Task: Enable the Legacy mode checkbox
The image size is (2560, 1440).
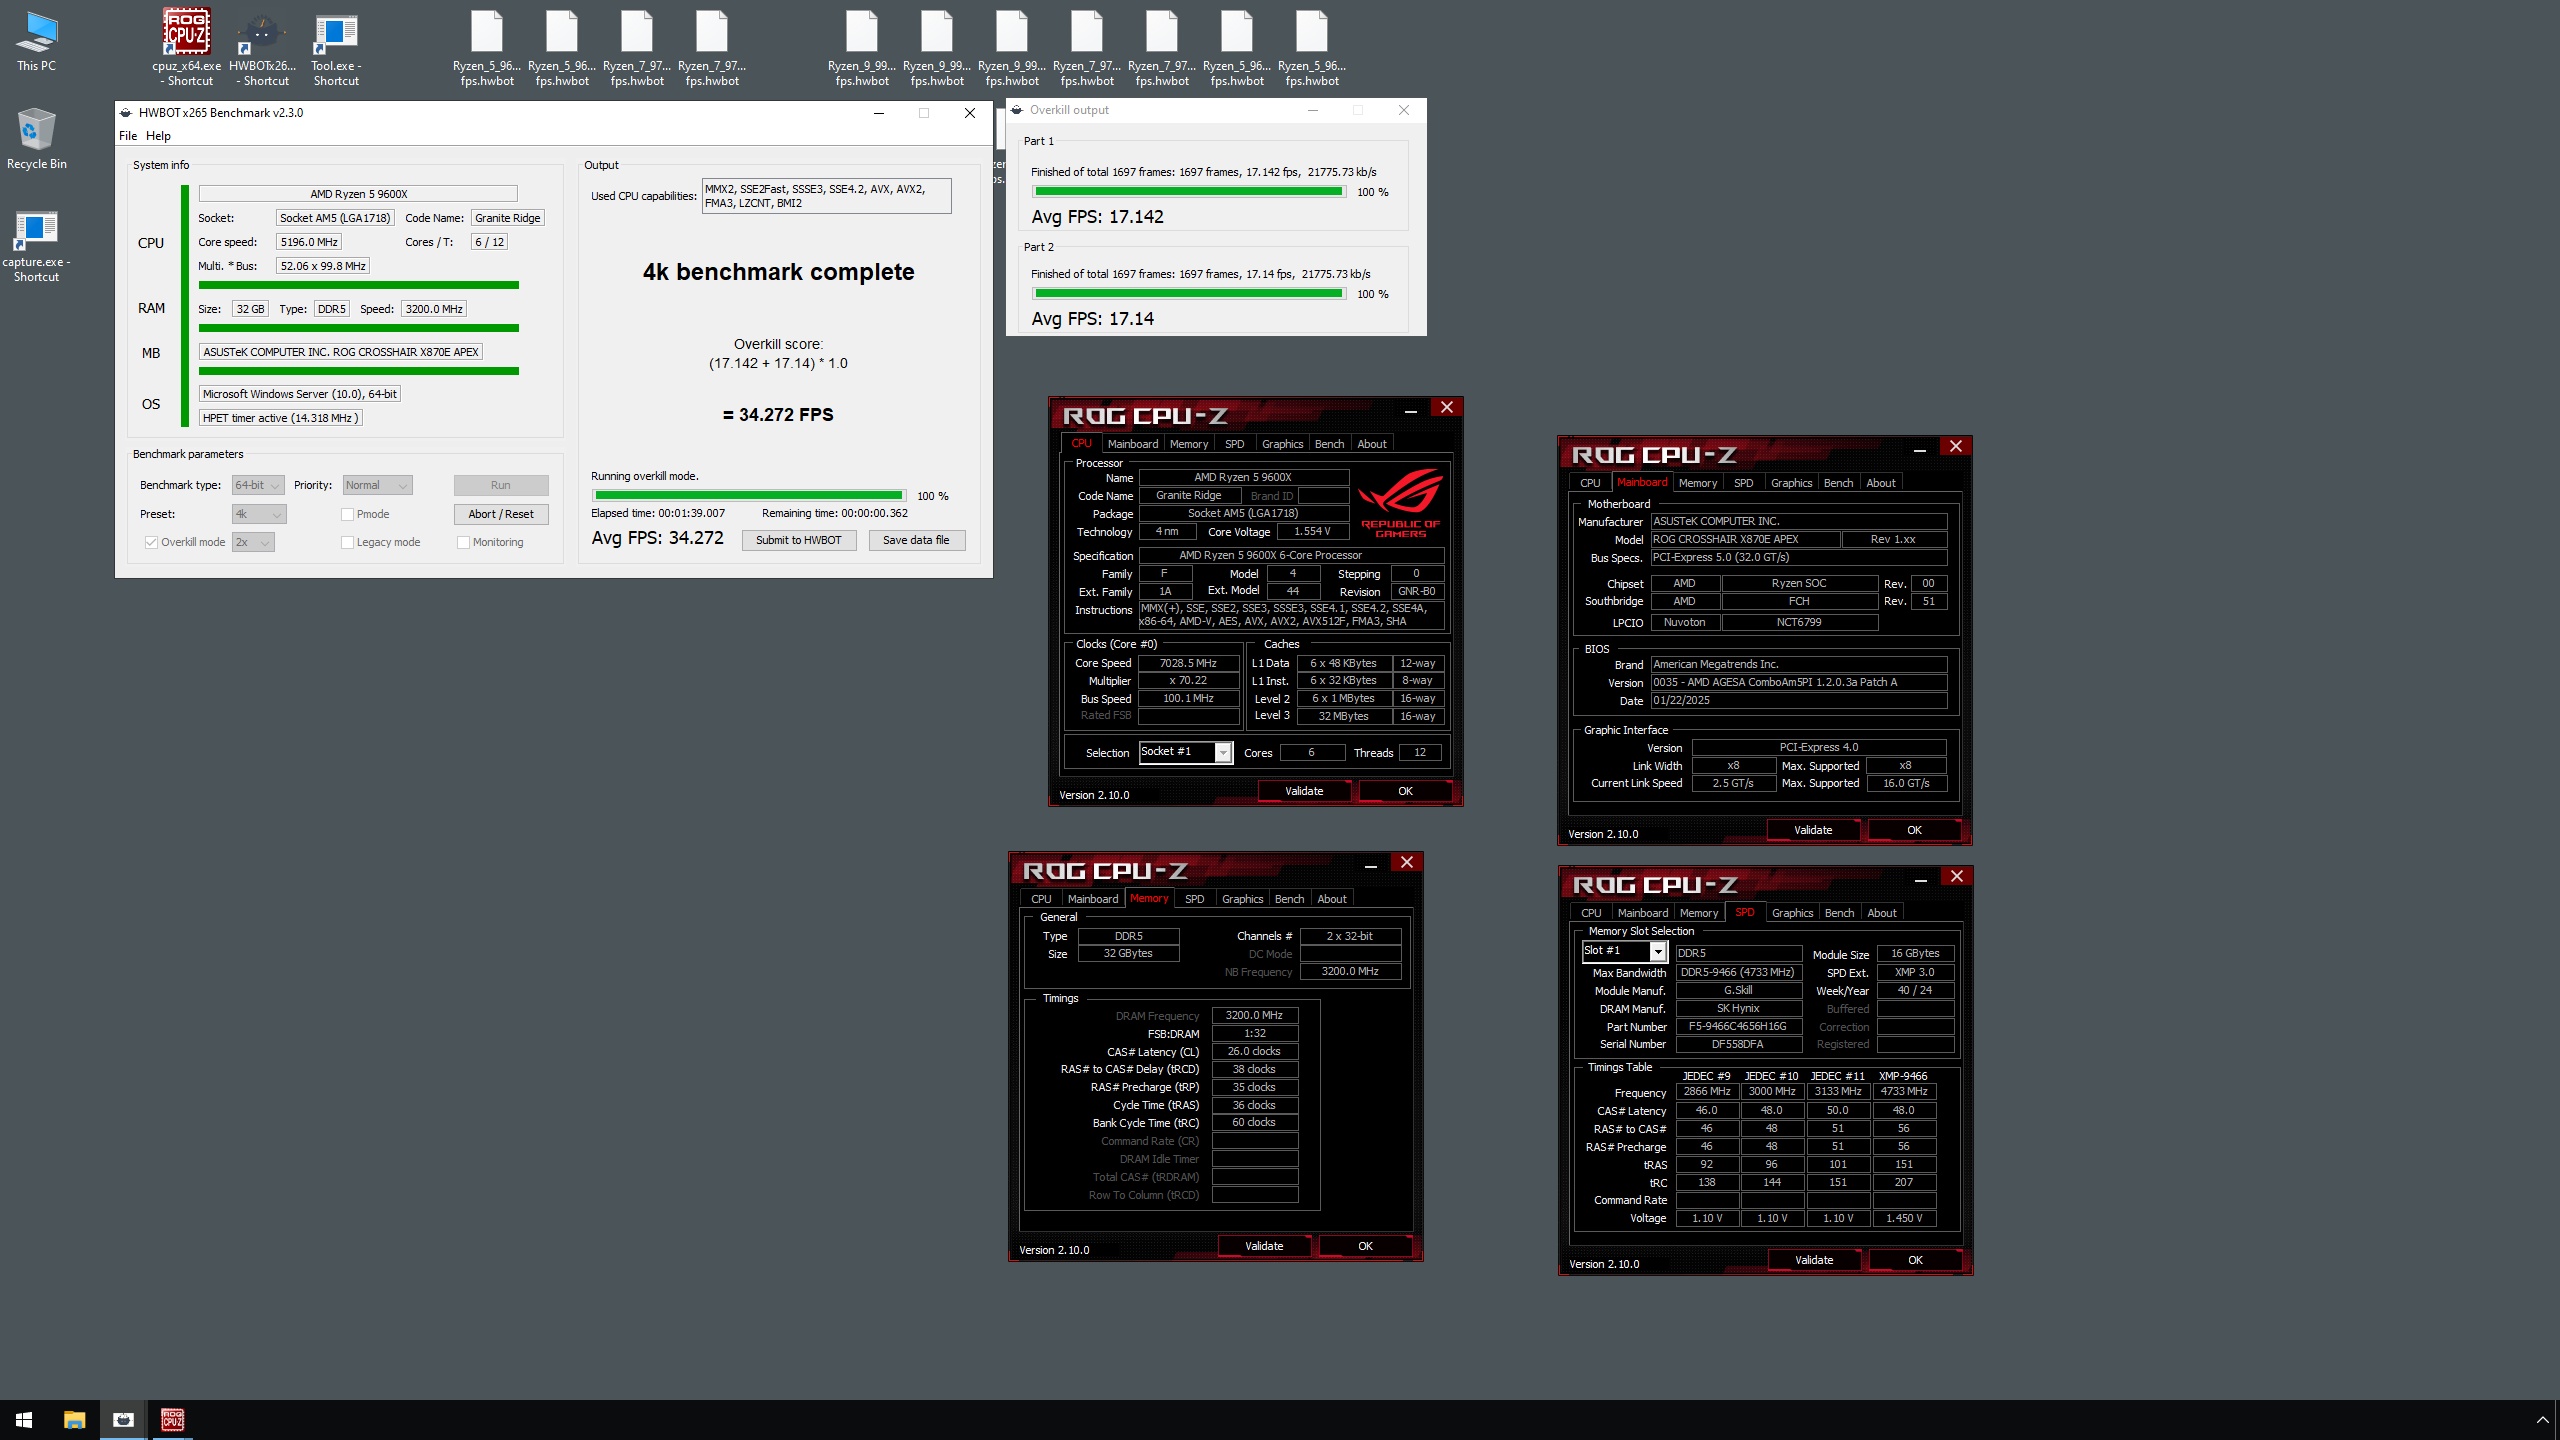Action: pos(348,543)
